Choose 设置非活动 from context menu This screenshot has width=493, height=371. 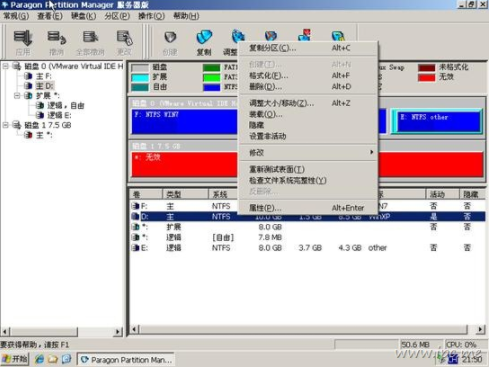coord(308,136)
